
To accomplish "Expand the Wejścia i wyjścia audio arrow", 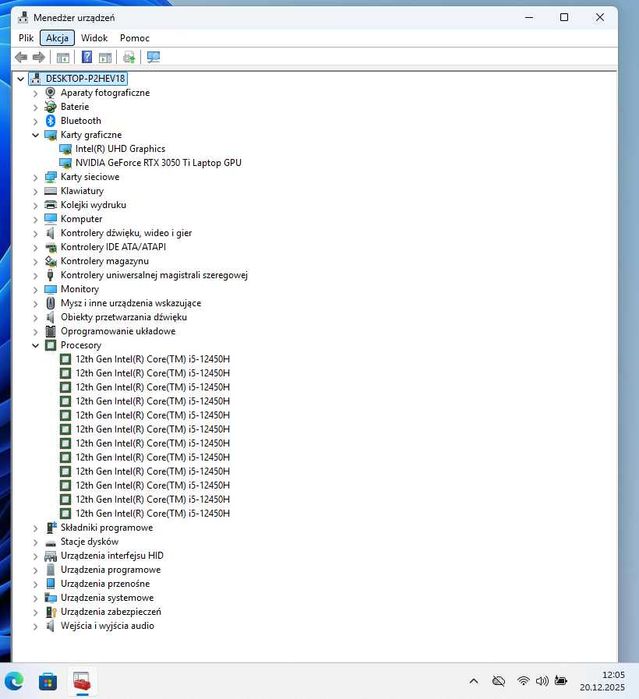I will tap(35, 626).
